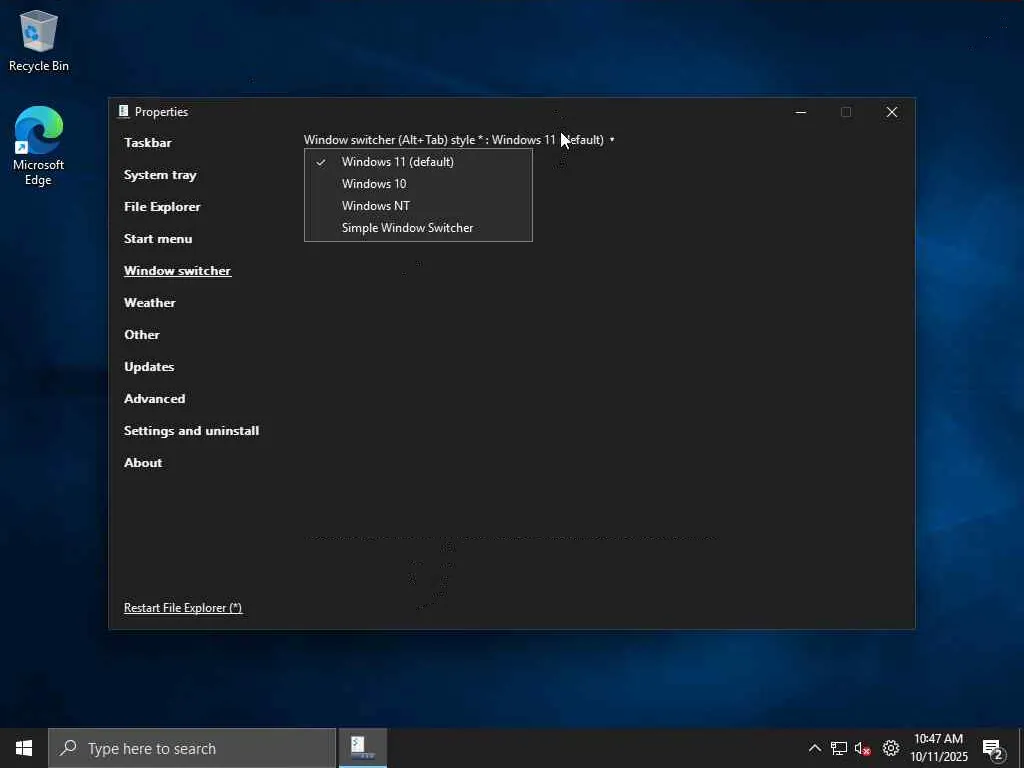Collapse the Window switcher style dropdown
Image resolution: width=1024 pixels, height=768 pixels.
click(459, 140)
